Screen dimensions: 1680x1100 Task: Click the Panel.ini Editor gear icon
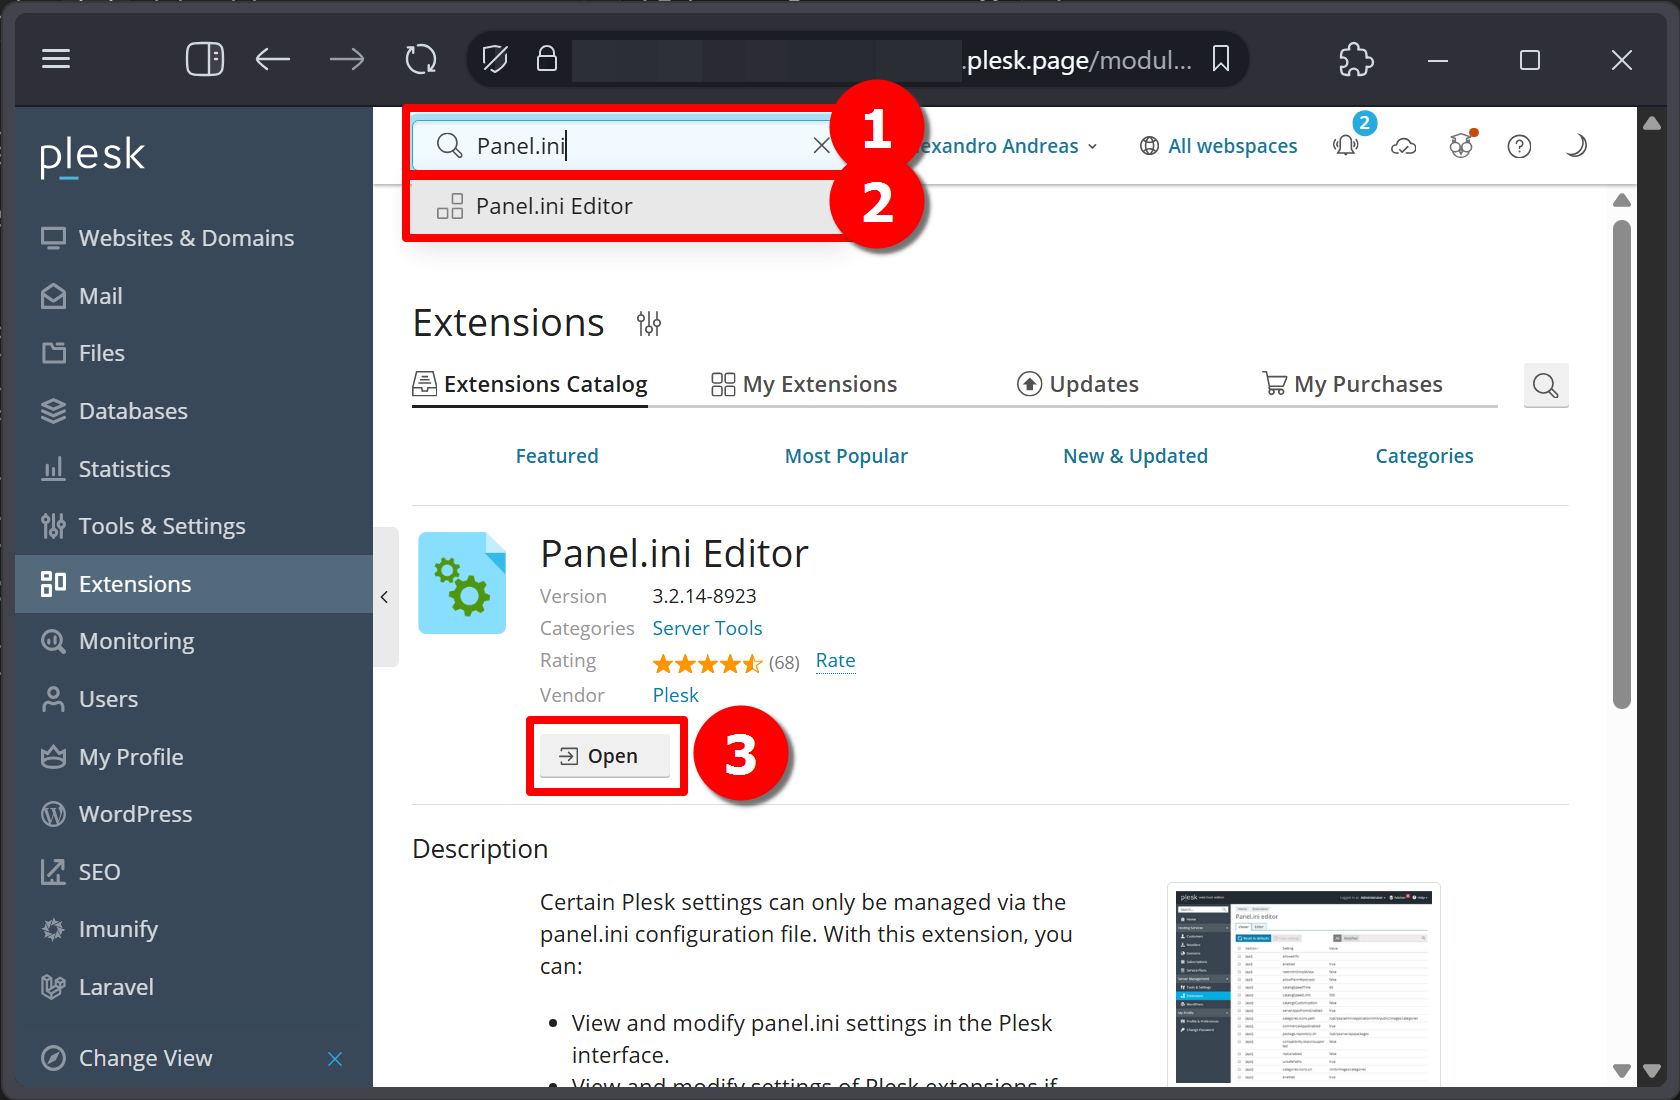click(462, 583)
